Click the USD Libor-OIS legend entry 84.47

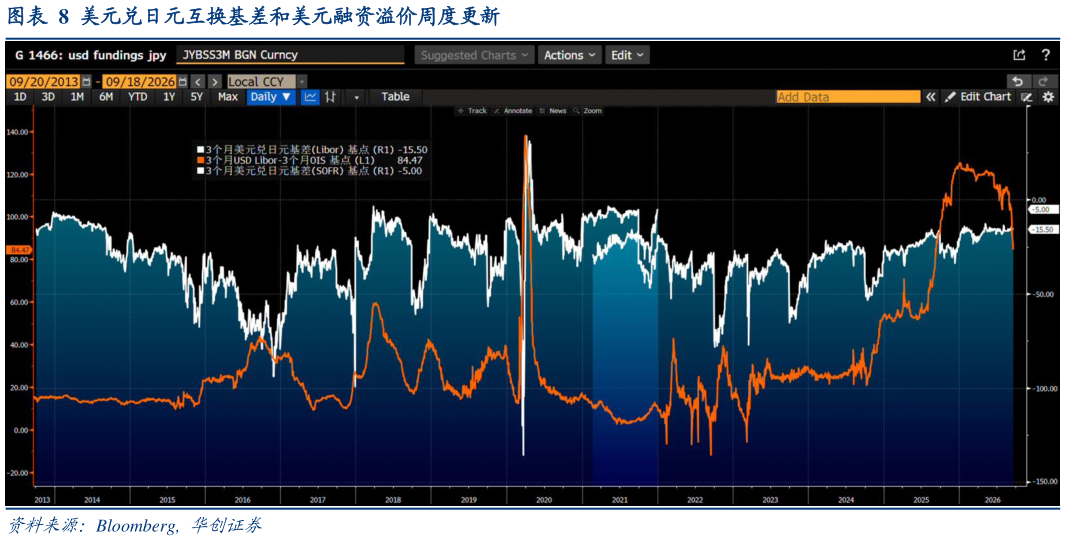tap(311, 160)
